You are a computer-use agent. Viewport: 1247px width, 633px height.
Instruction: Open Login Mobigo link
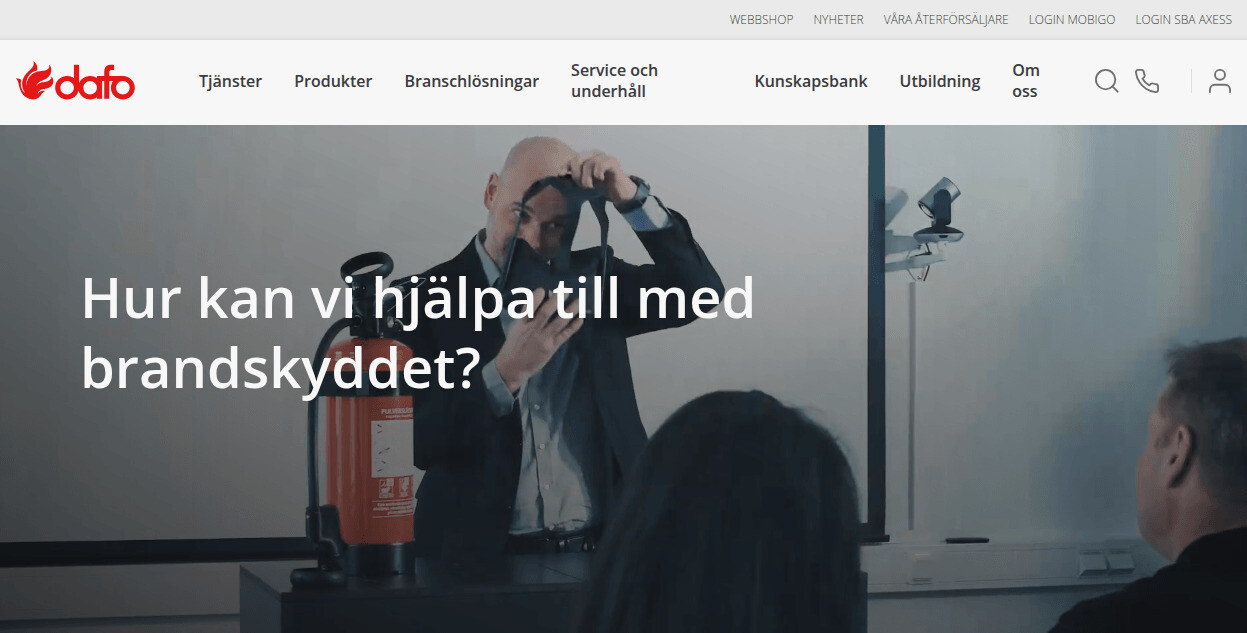pyautogui.click(x=1072, y=20)
